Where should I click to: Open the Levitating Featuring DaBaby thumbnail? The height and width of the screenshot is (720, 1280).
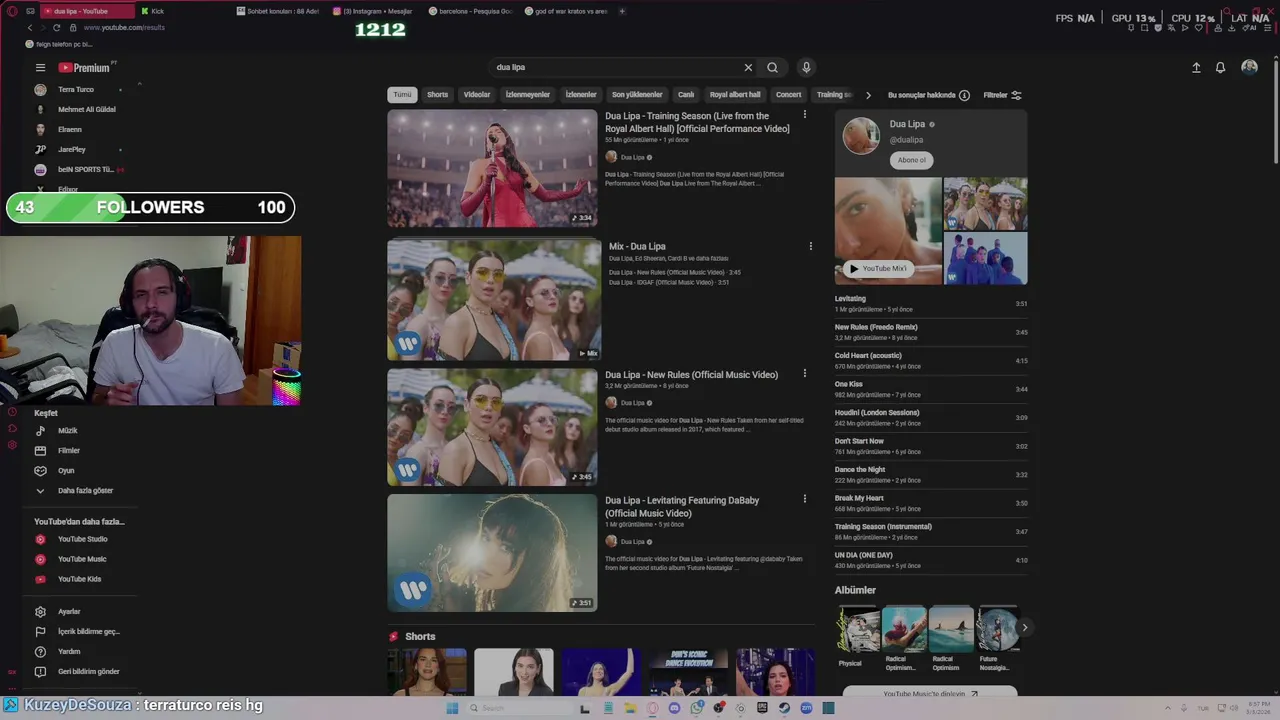point(492,553)
